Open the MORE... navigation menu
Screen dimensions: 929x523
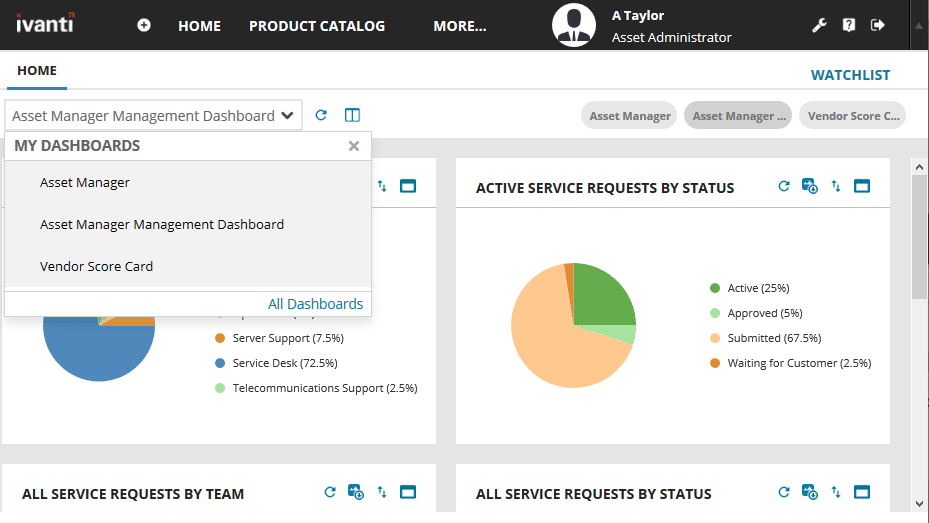point(460,26)
